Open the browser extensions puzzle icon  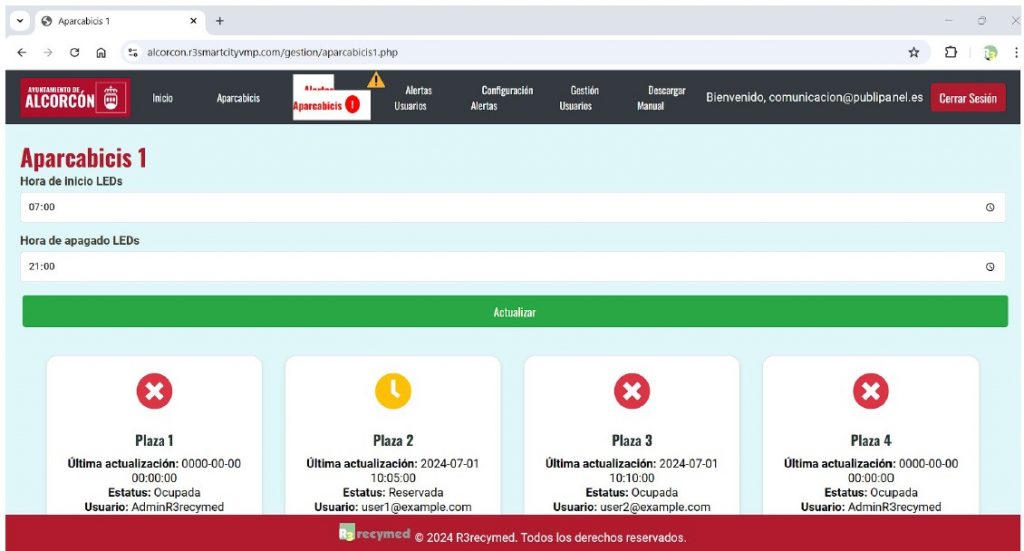pyautogui.click(x=951, y=53)
